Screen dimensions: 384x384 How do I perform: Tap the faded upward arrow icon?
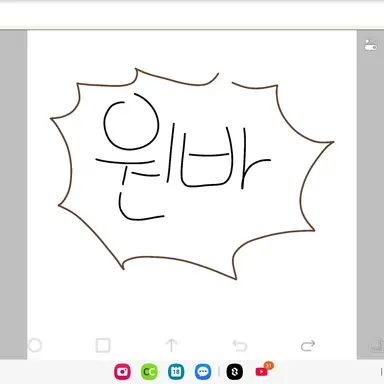pyautogui.click(x=171, y=345)
